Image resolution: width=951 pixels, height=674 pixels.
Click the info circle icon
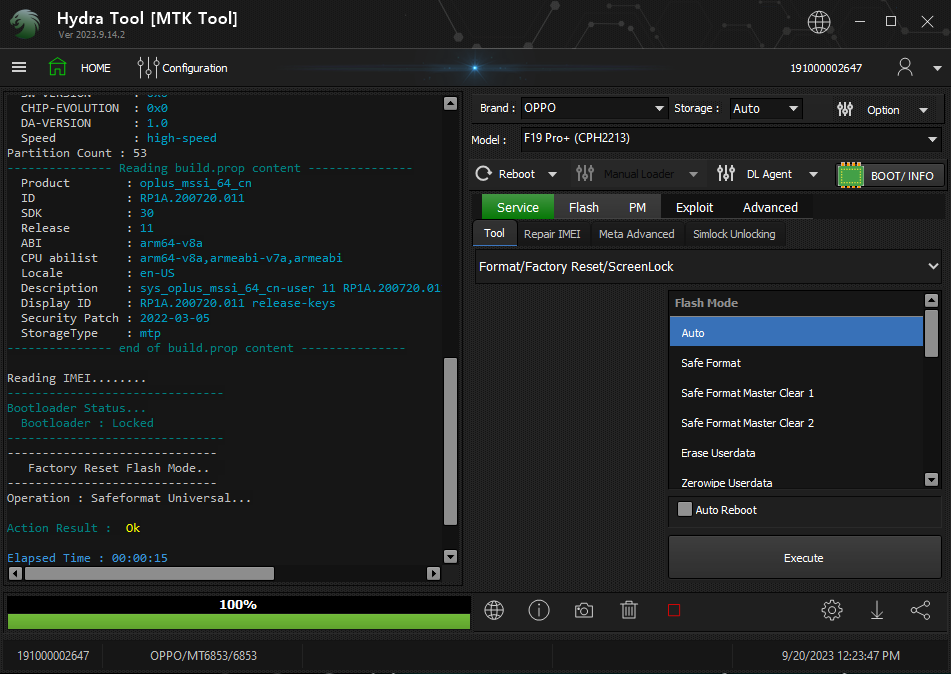pos(539,610)
